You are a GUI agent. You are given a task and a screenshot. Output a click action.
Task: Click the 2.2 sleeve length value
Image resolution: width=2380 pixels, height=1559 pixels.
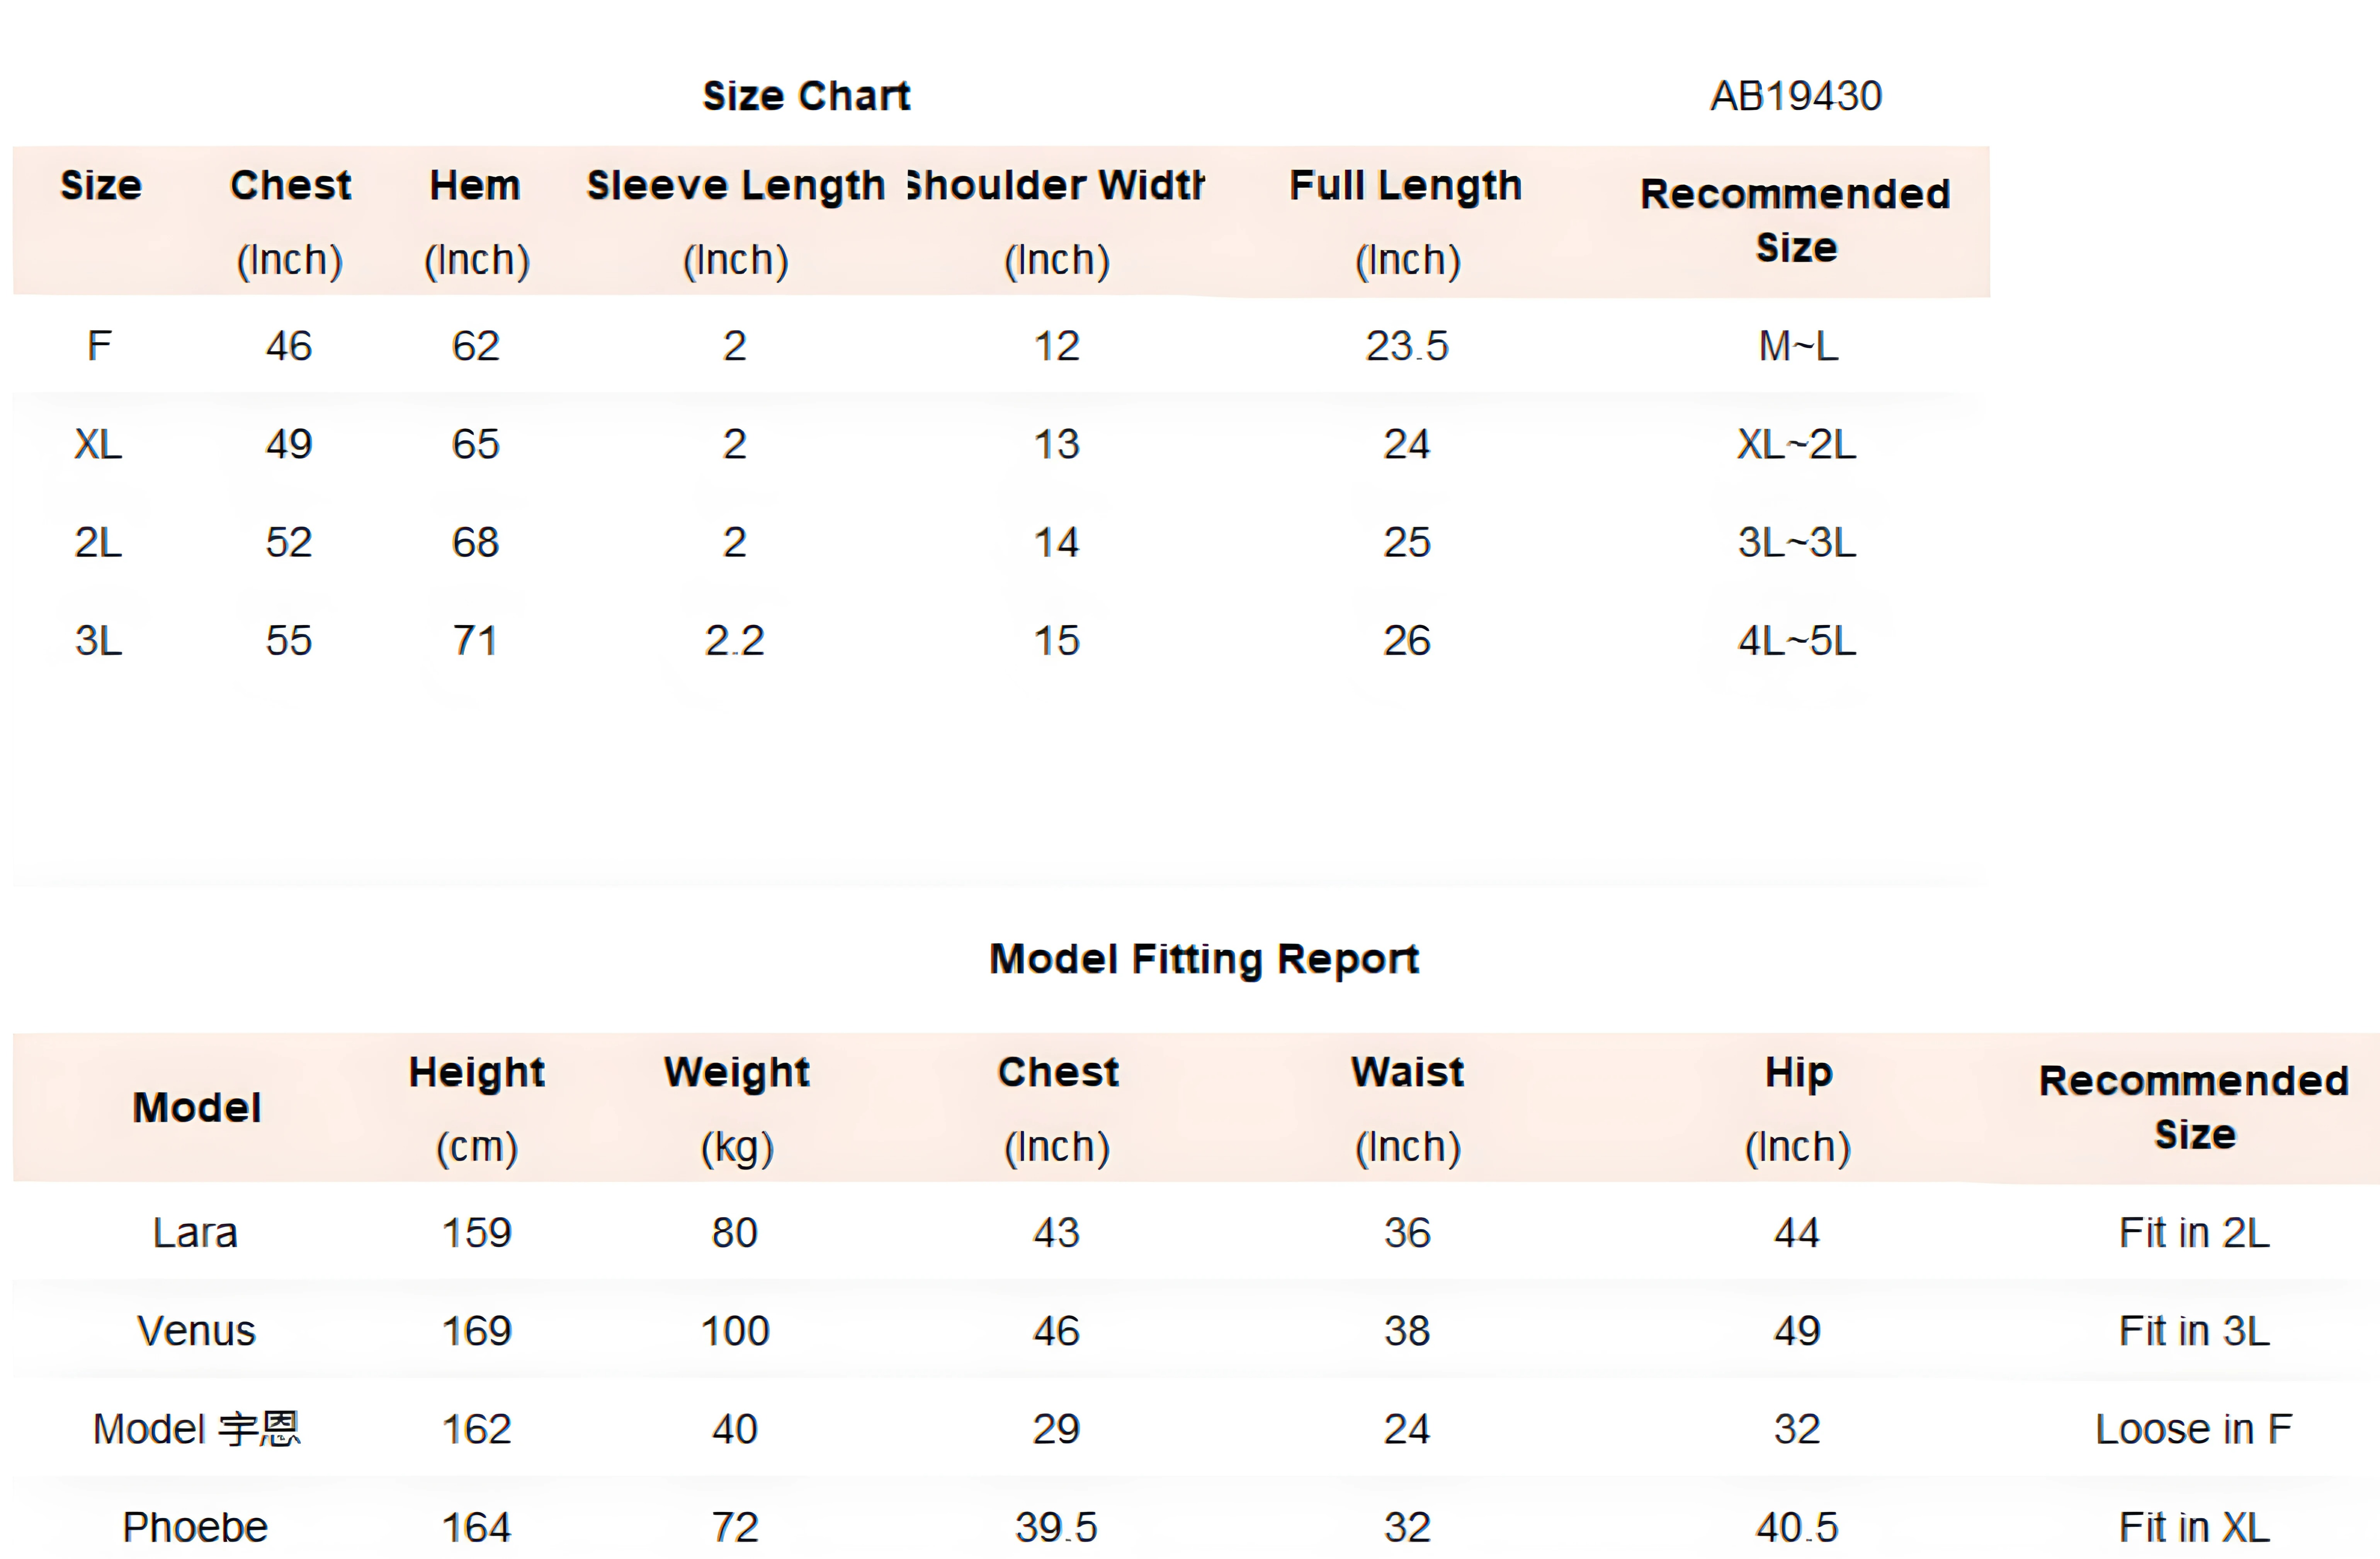[x=735, y=640]
